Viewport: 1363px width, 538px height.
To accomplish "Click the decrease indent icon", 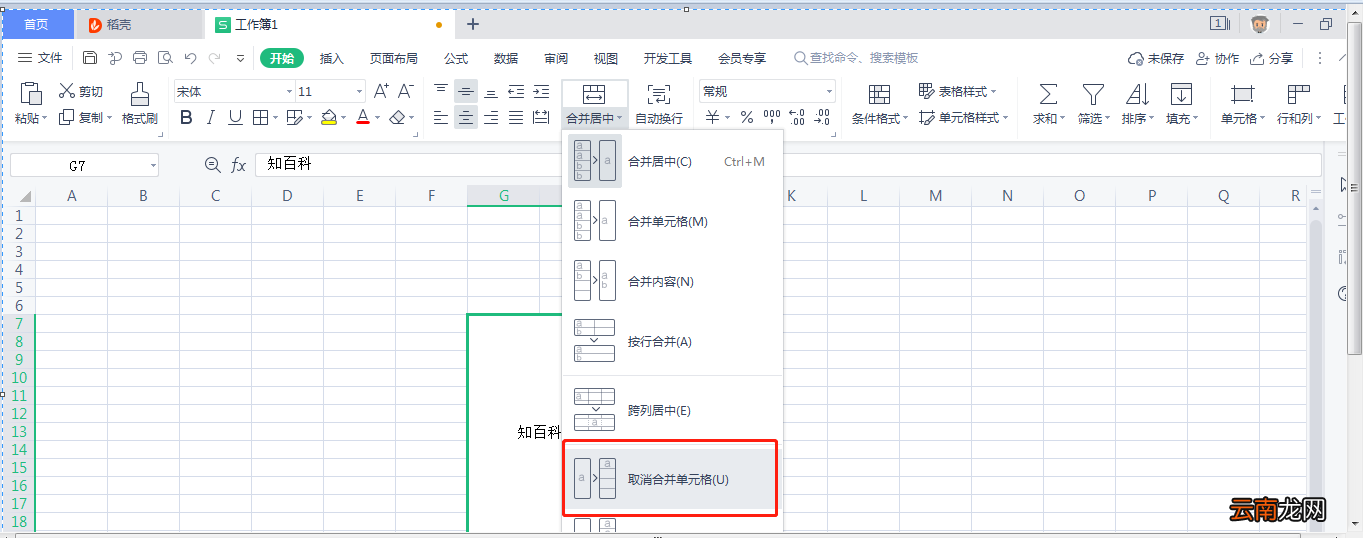I will (x=516, y=91).
